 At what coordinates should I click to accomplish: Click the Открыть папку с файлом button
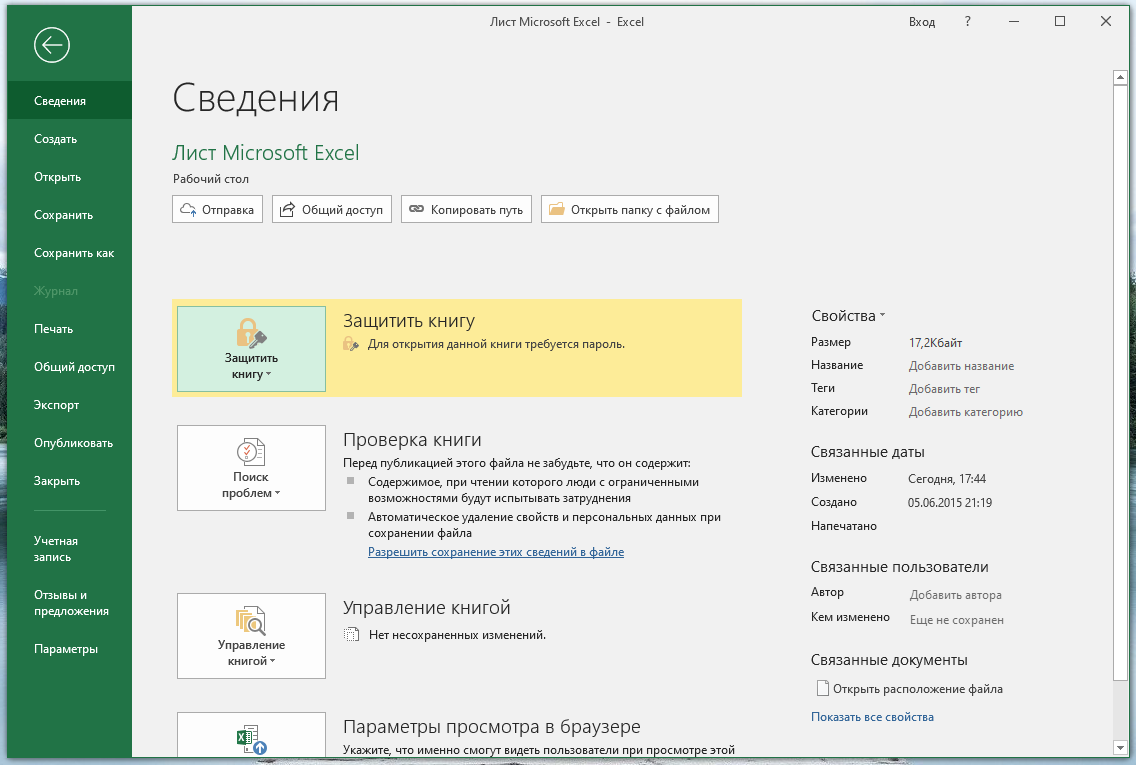(x=630, y=209)
